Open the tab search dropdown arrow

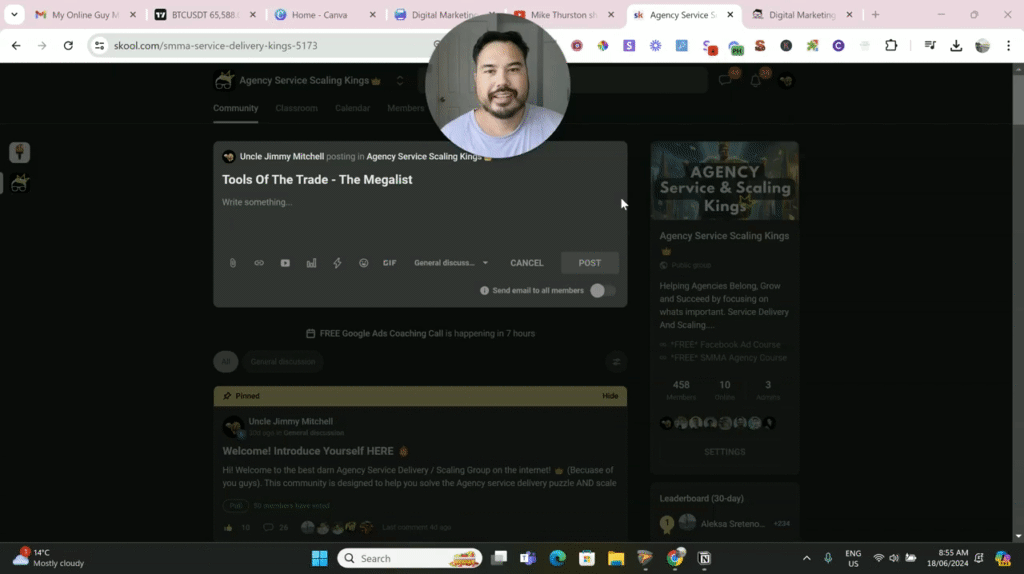coord(14,14)
